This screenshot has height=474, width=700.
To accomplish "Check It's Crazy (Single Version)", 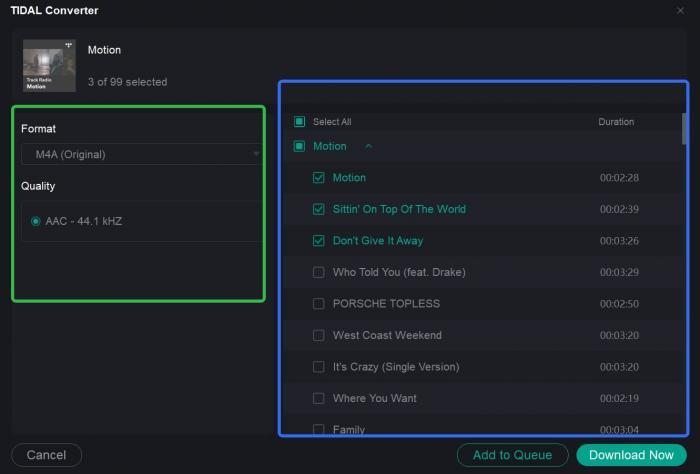I will 319,367.
